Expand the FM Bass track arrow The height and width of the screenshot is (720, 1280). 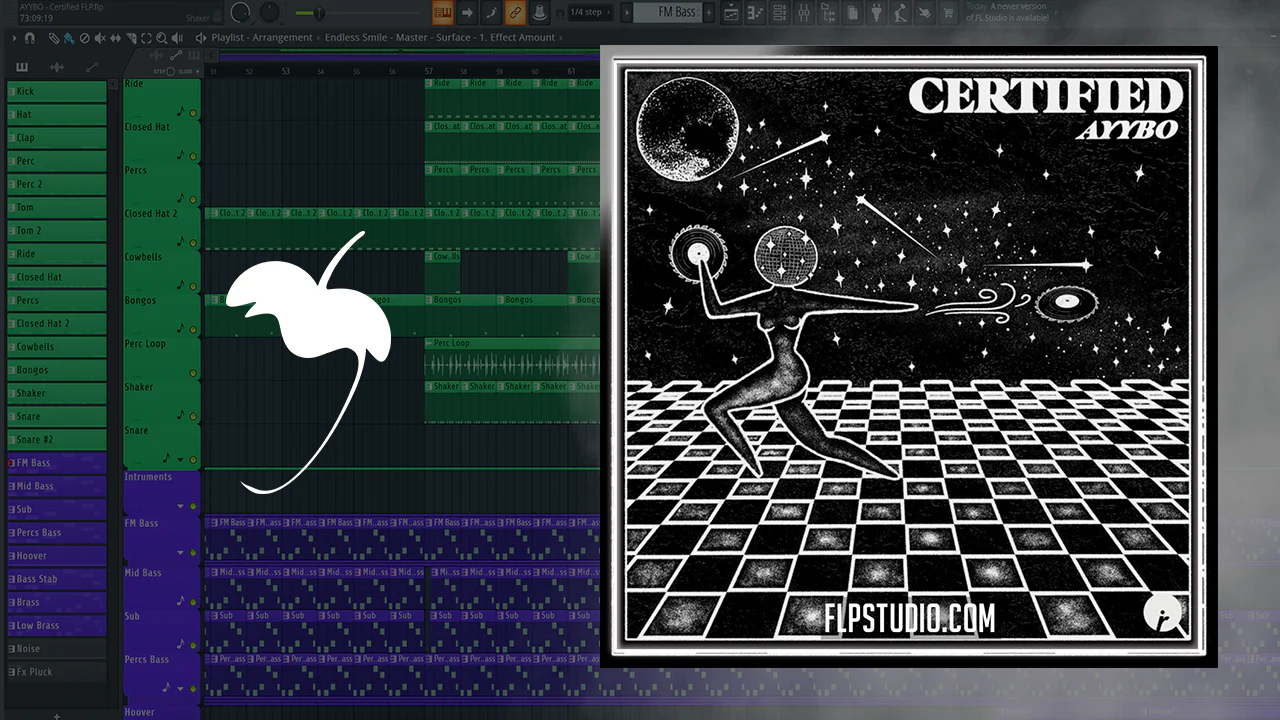pyautogui.click(x=181, y=552)
